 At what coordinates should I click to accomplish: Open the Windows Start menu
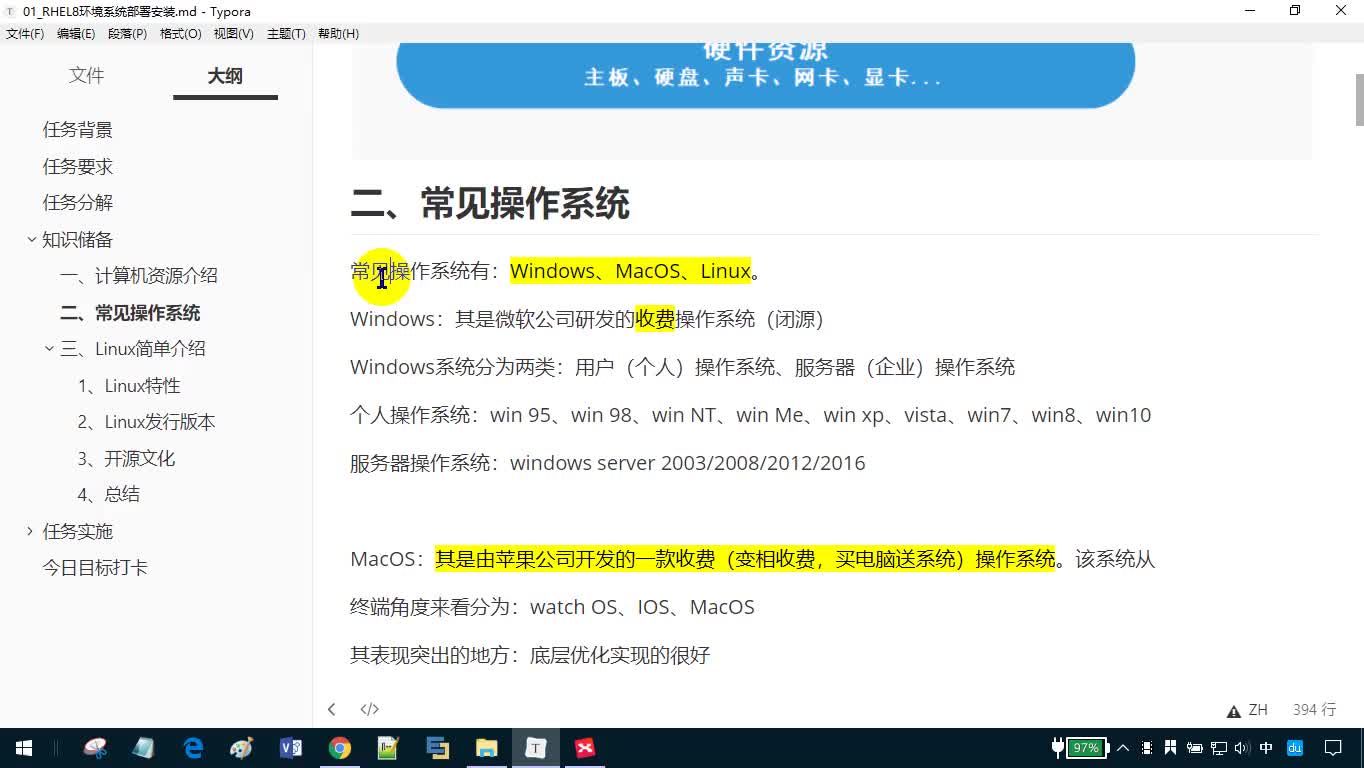click(x=24, y=747)
